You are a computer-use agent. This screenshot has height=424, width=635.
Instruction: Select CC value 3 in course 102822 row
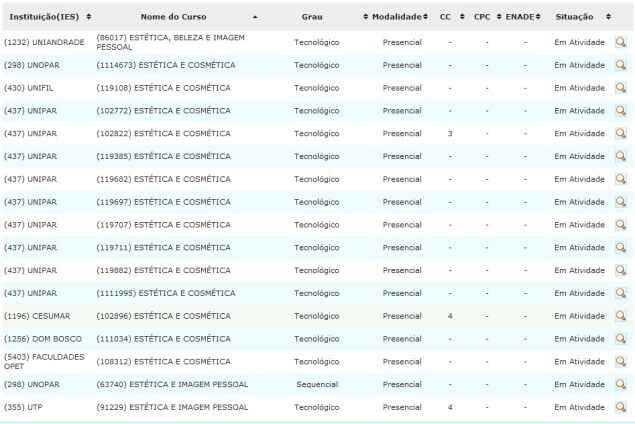[x=450, y=133]
